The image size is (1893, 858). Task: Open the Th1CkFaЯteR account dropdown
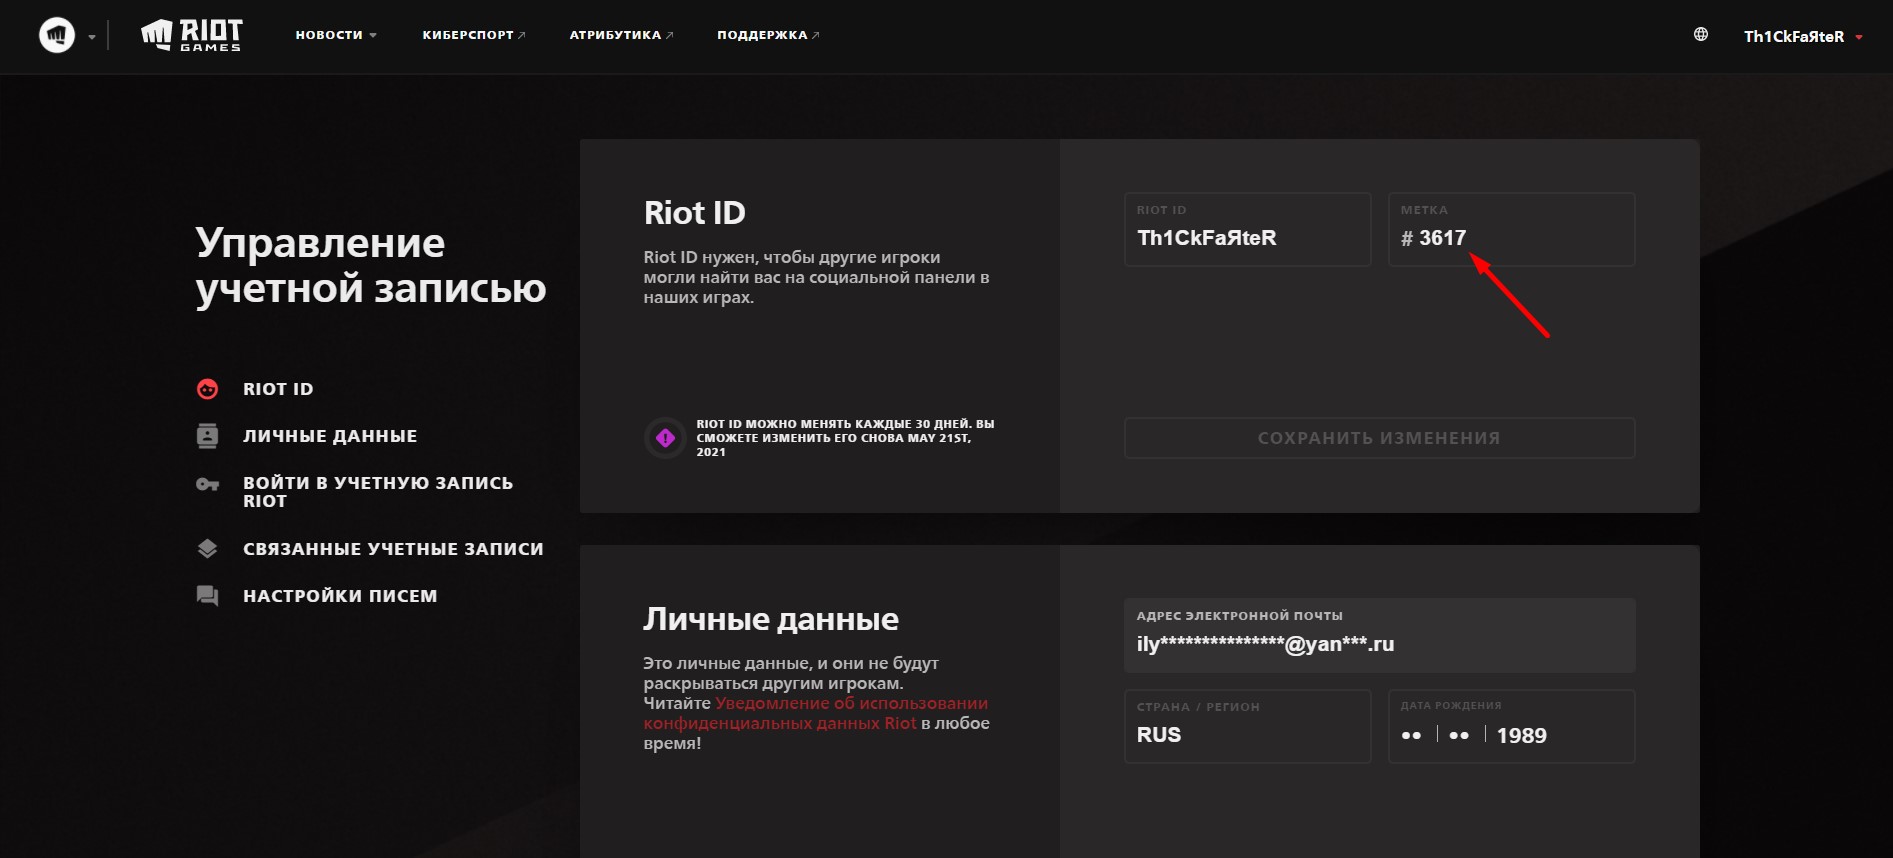point(1803,37)
